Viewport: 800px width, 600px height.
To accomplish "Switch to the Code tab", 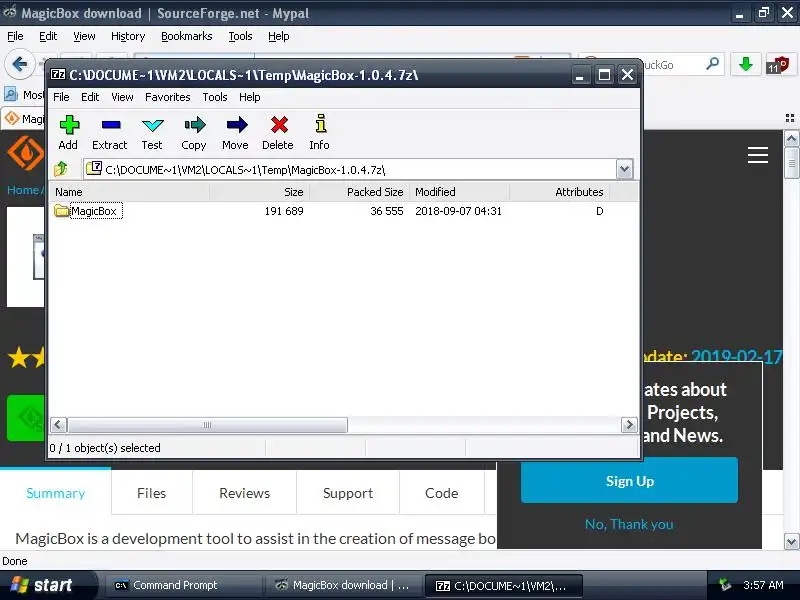I will pyautogui.click(x=441, y=493).
